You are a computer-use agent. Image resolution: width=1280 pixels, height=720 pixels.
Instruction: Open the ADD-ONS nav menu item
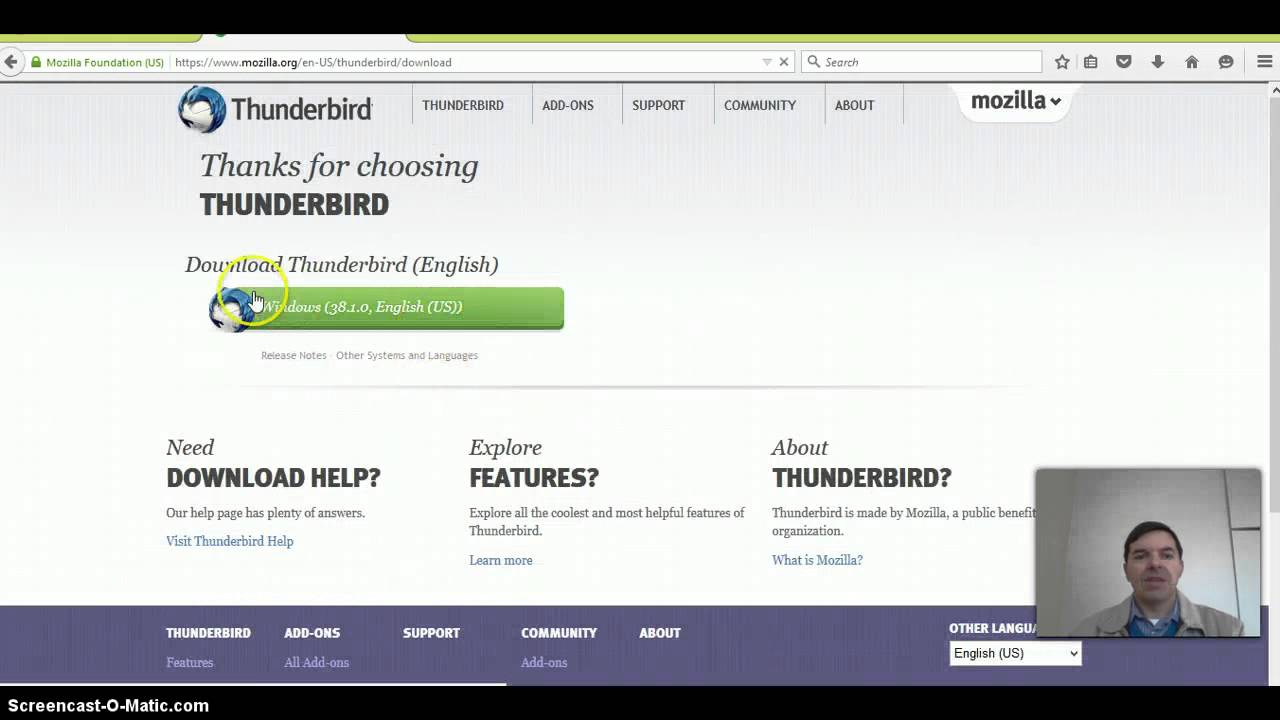568,105
